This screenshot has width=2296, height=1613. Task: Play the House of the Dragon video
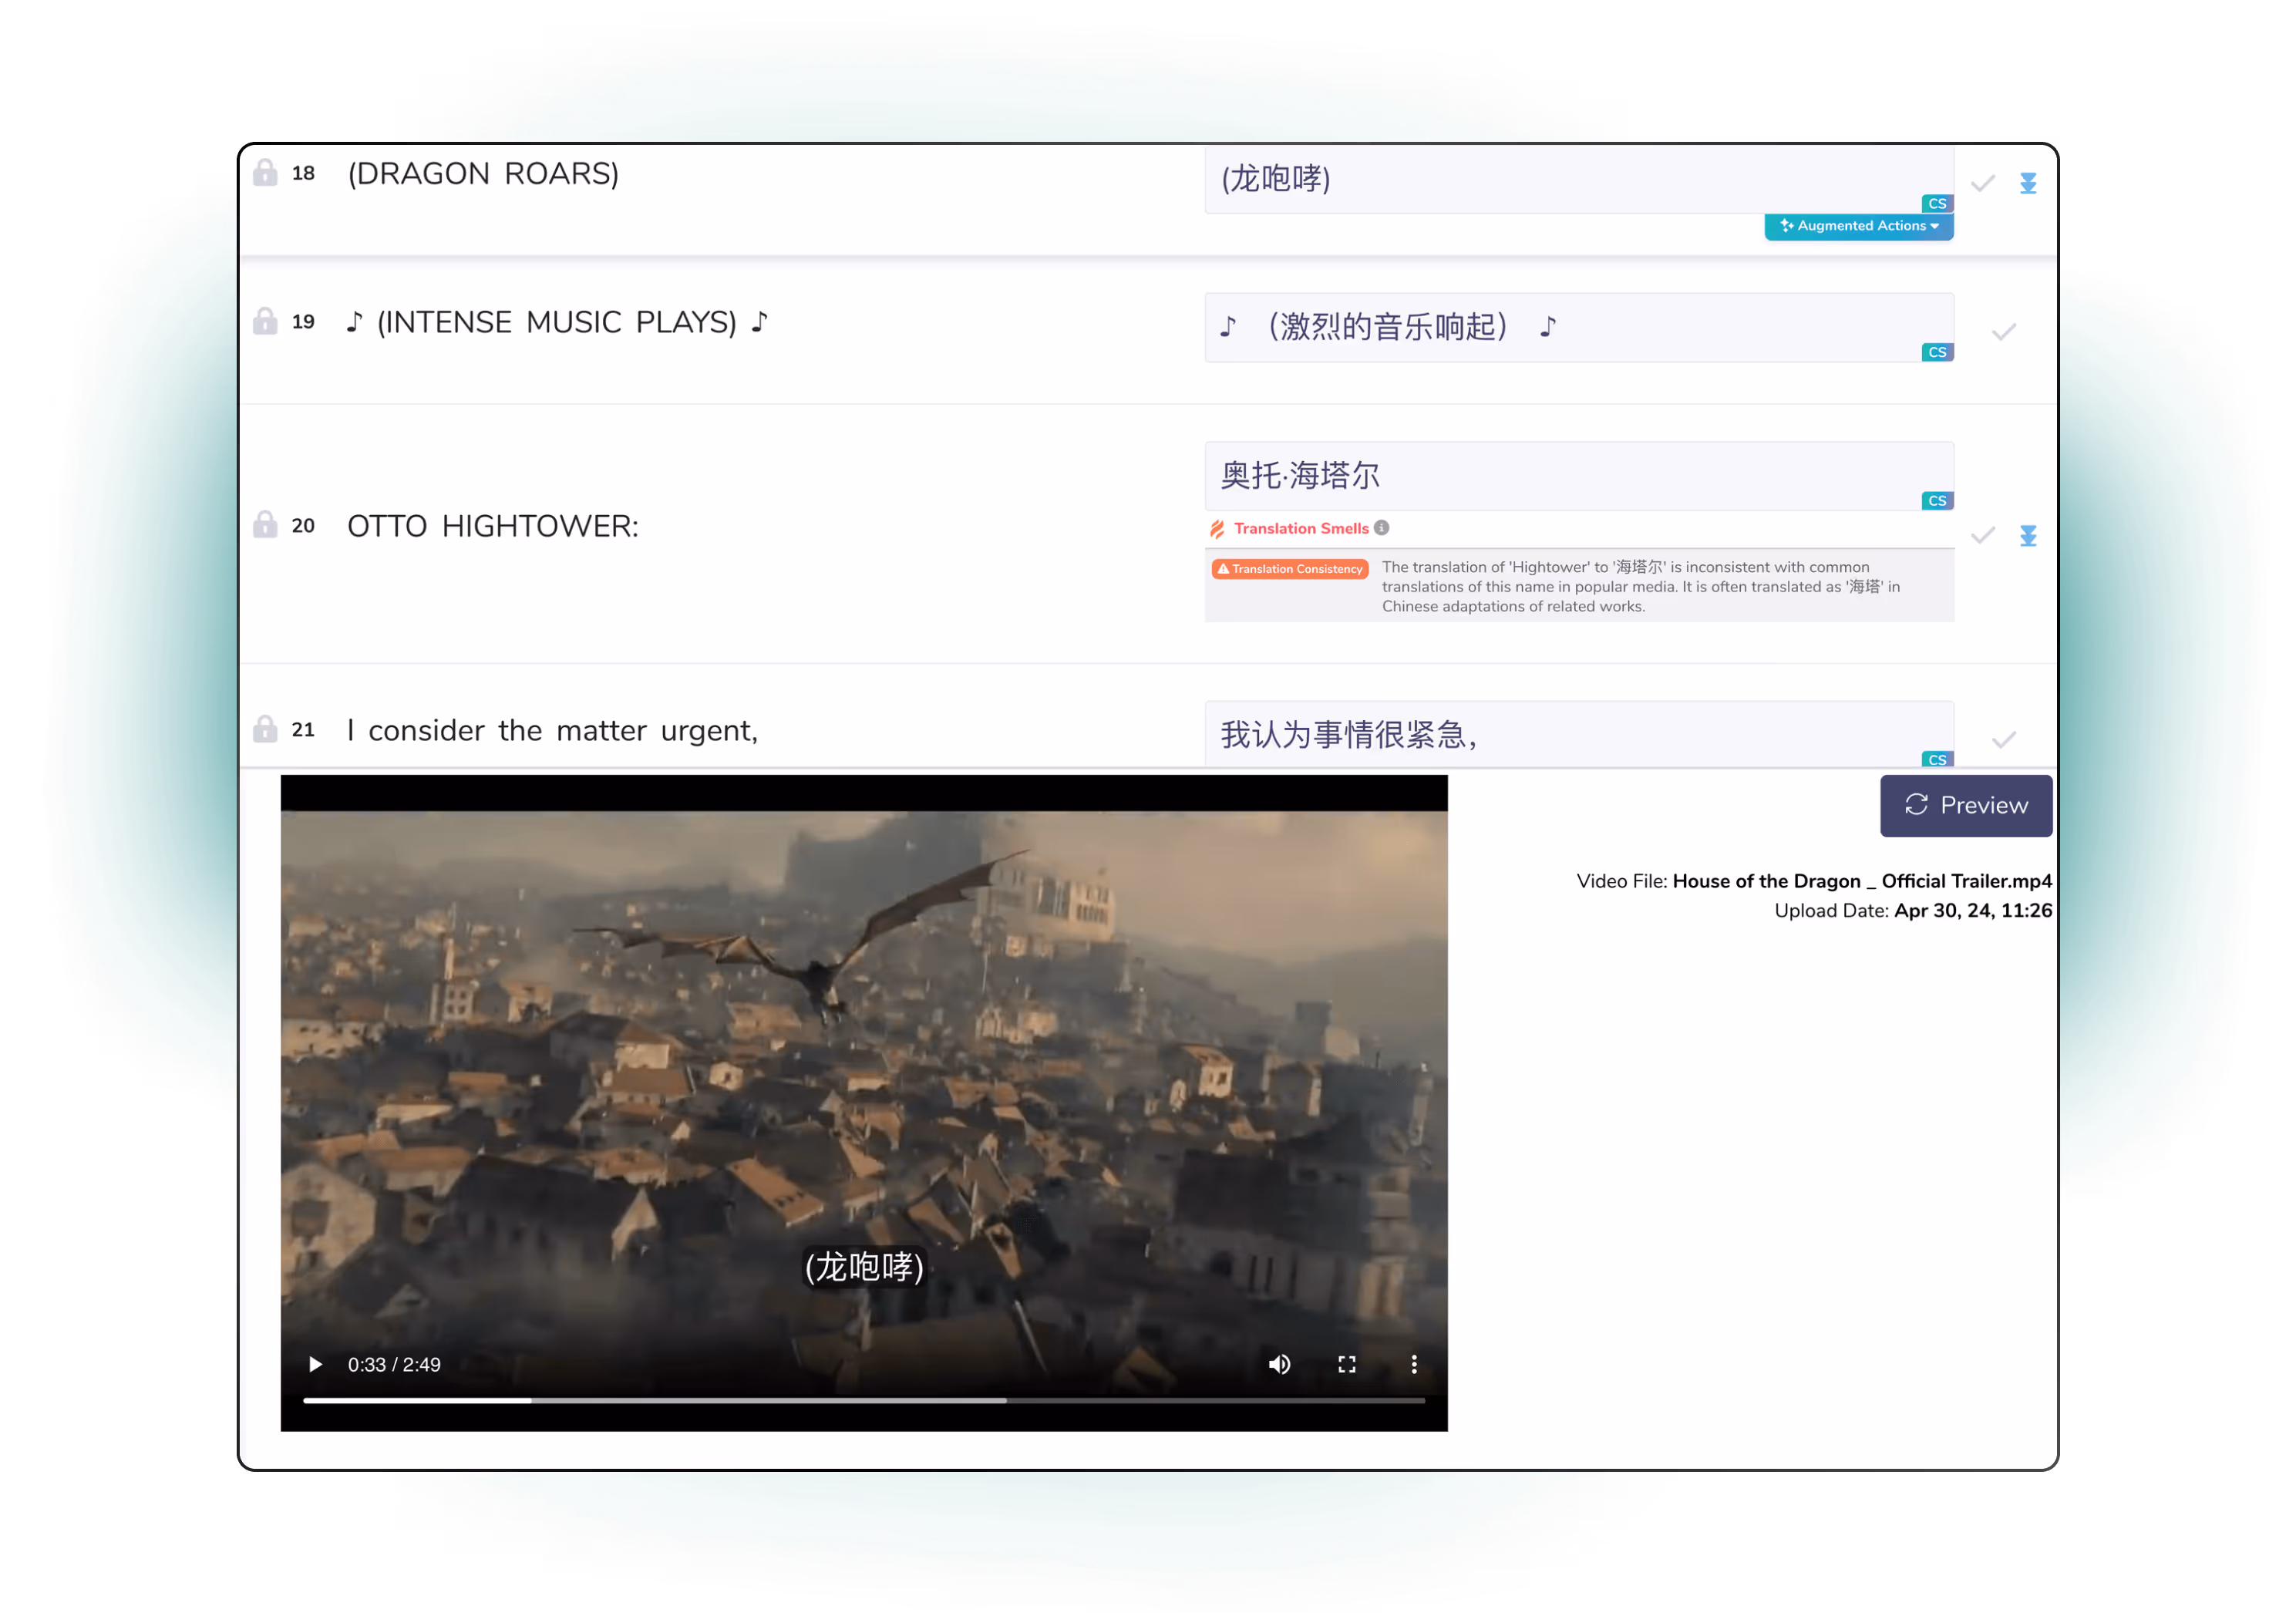pos(315,1365)
